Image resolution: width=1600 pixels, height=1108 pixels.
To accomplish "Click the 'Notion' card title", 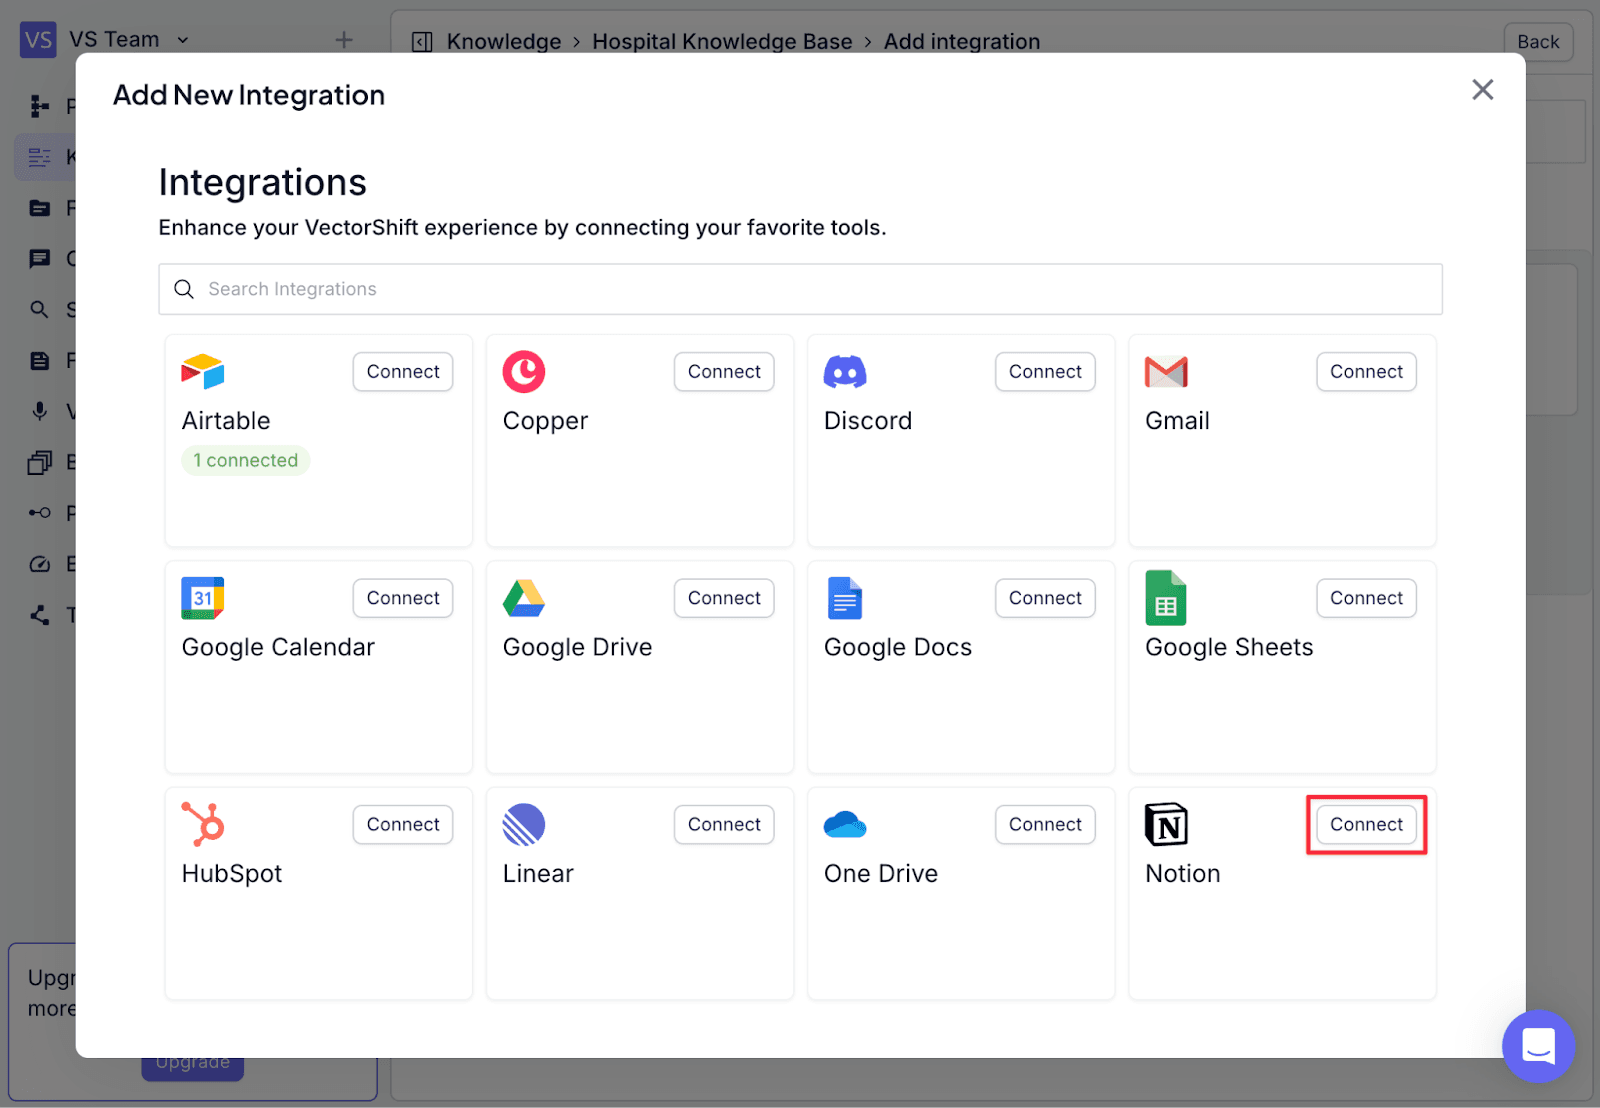I will [x=1183, y=874].
